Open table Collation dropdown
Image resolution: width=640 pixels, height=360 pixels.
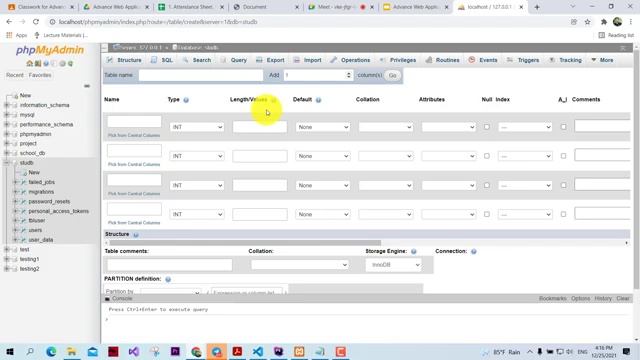300,265
